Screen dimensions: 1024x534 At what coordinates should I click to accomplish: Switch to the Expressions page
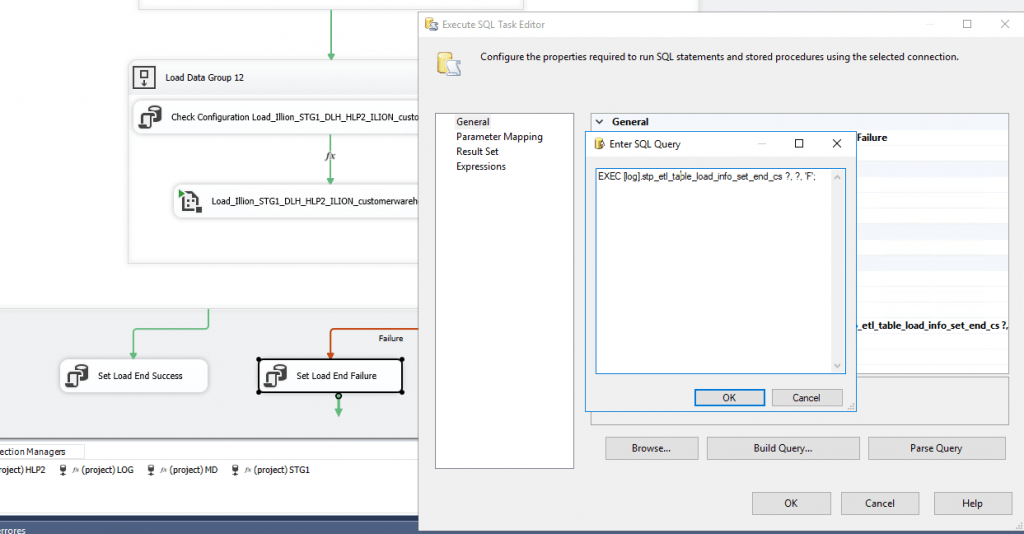[x=480, y=167]
